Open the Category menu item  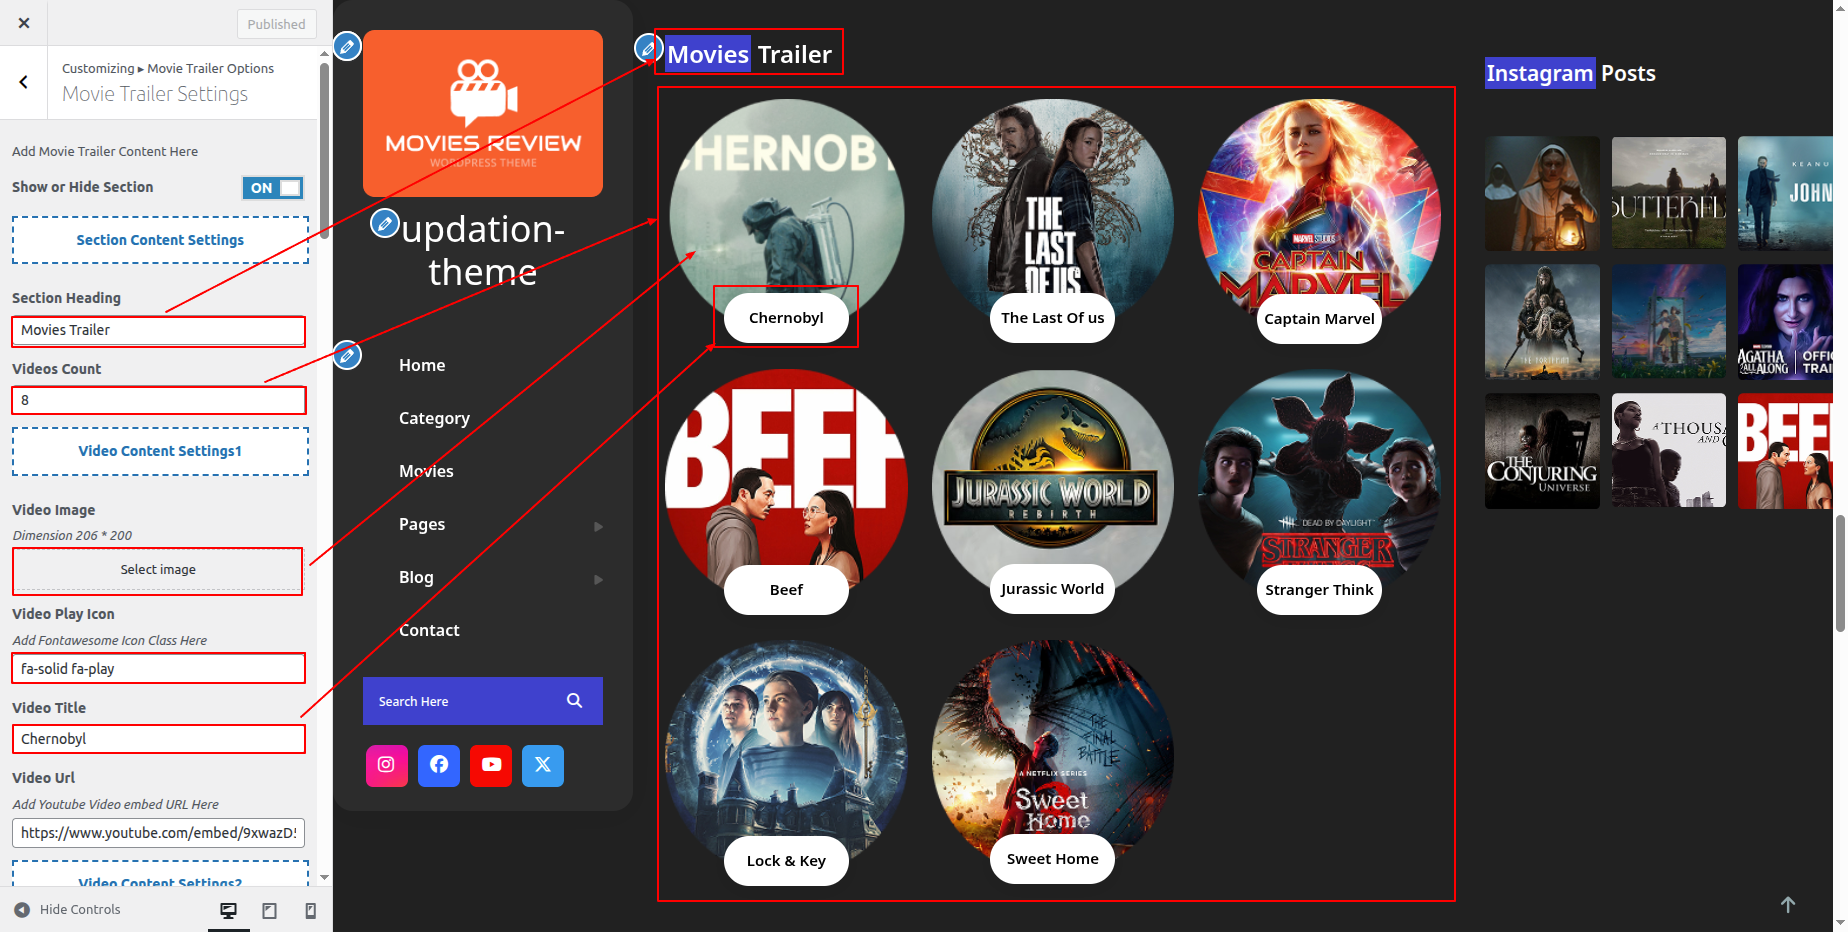pyautogui.click(x=434, y=418)
